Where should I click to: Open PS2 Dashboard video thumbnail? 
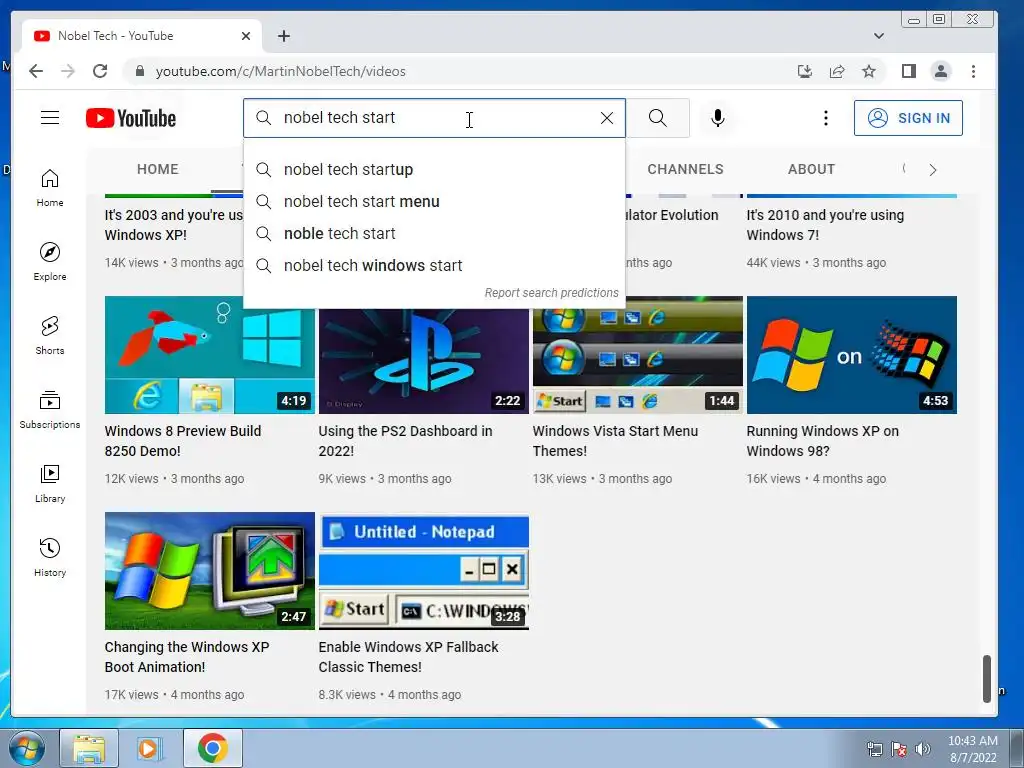tap(423, 361)
